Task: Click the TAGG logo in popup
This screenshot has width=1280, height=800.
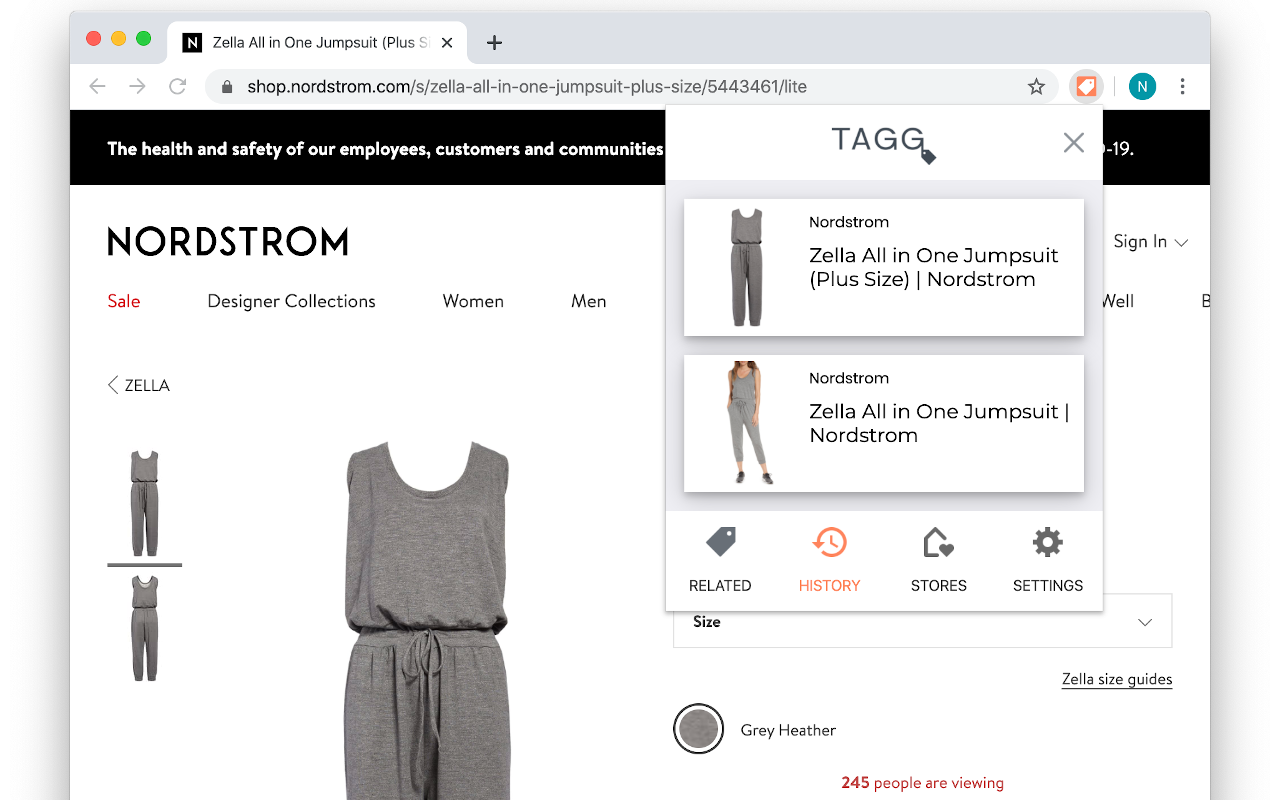Action: [x=883, y=143]
